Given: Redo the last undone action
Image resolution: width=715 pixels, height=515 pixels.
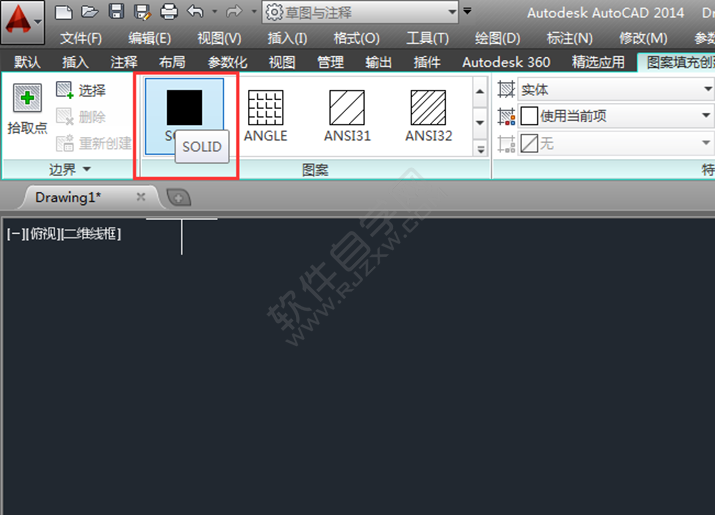Looking at the screenshot, I should tap(234, 11).
